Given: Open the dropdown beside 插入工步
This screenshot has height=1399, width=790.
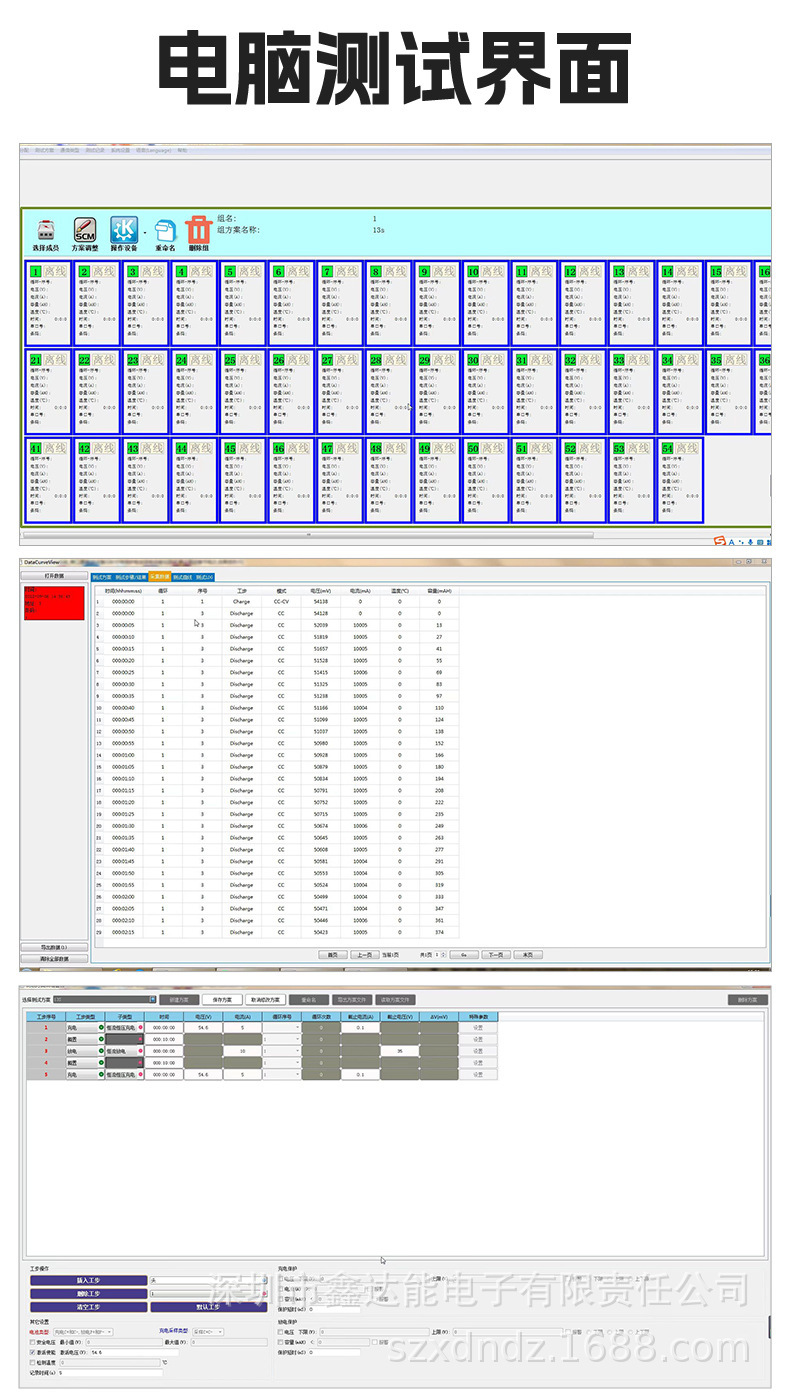Looking at the screenshot, I should (208, 1280).
